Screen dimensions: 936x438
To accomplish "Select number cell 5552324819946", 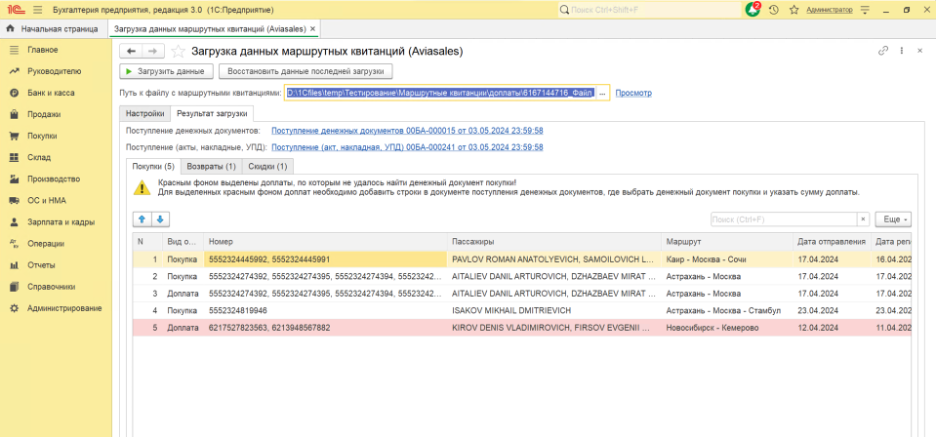I will pos(325,310).
